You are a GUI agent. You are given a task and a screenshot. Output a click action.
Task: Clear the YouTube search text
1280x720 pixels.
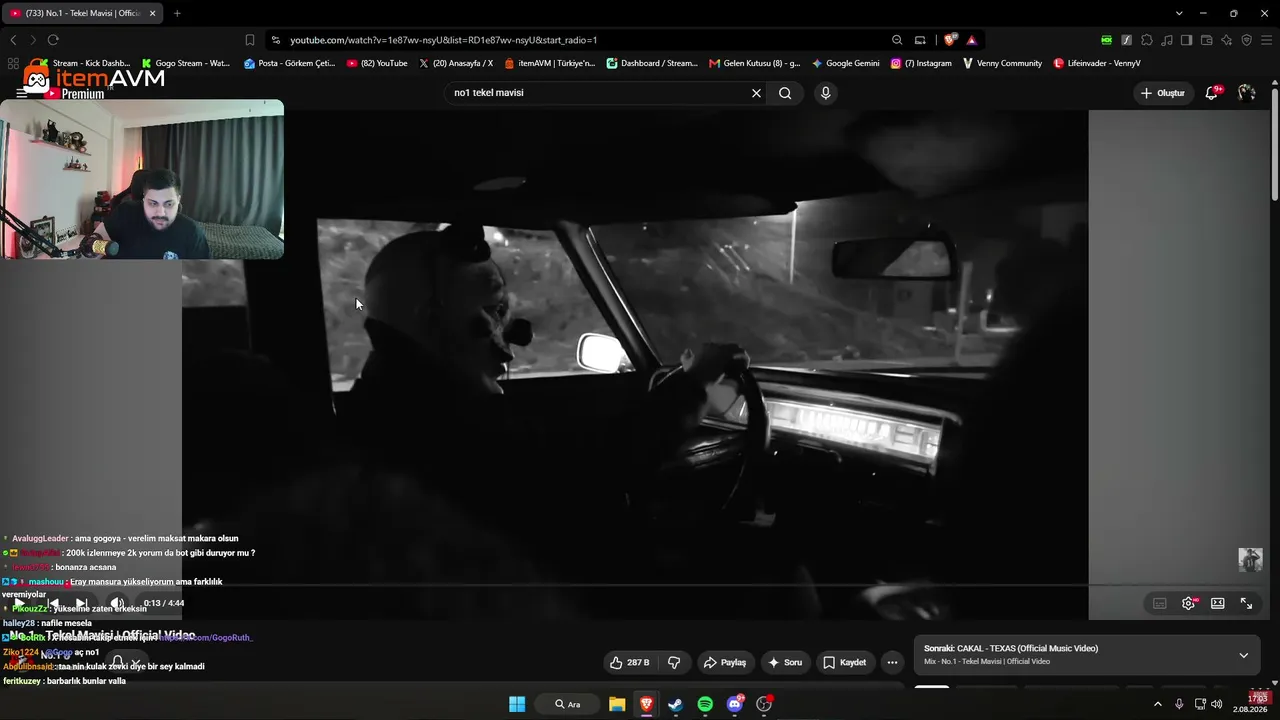pyautogui.click(x=756, y=93)
